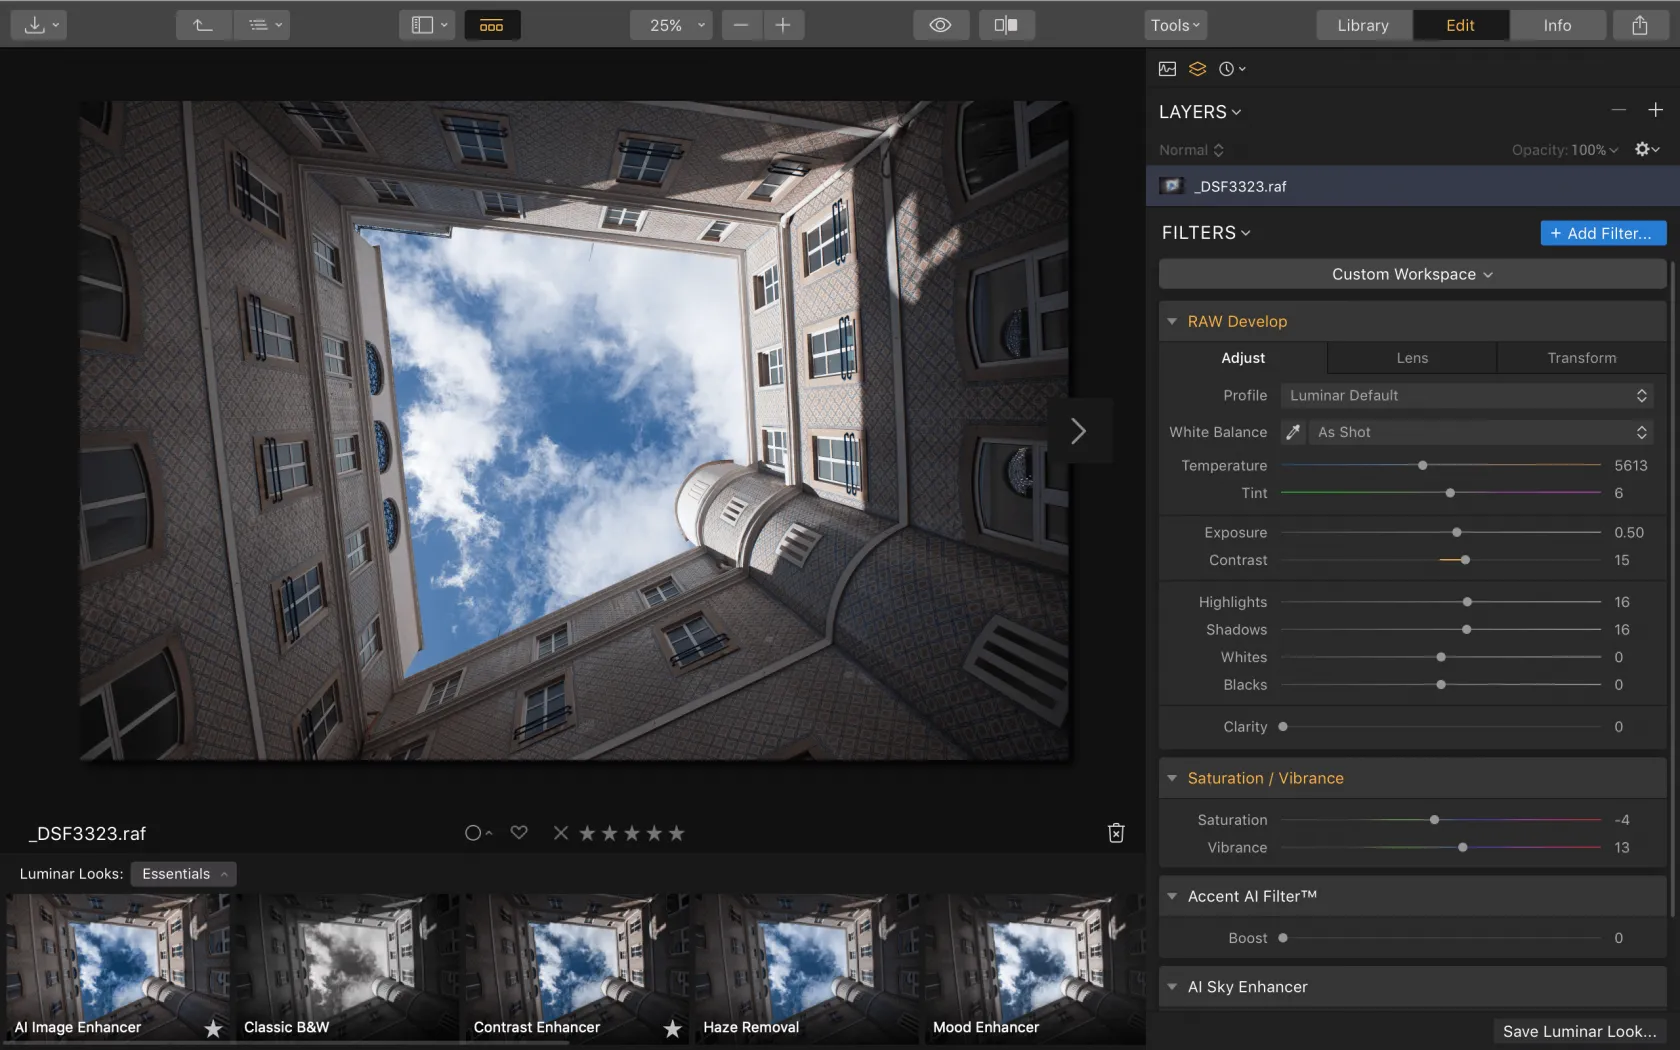Switch to the Library tab
The image size is (1680, 1050).
(1363, 25)
